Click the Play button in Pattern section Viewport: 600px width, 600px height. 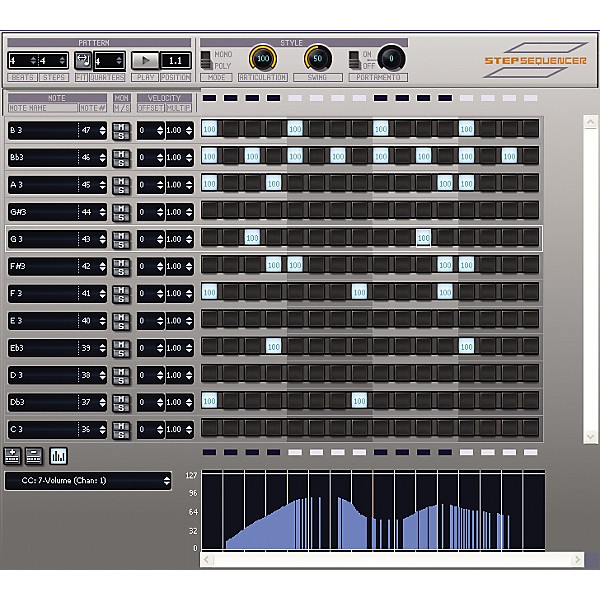[x=145, y=60]
